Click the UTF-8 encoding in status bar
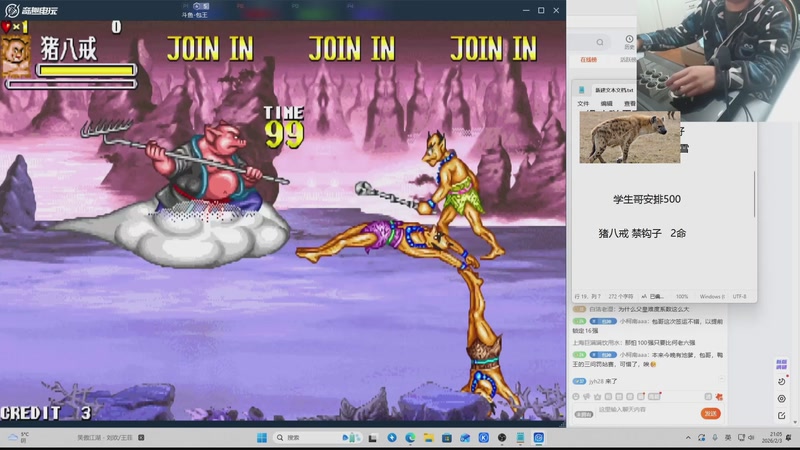 point(739,296)
